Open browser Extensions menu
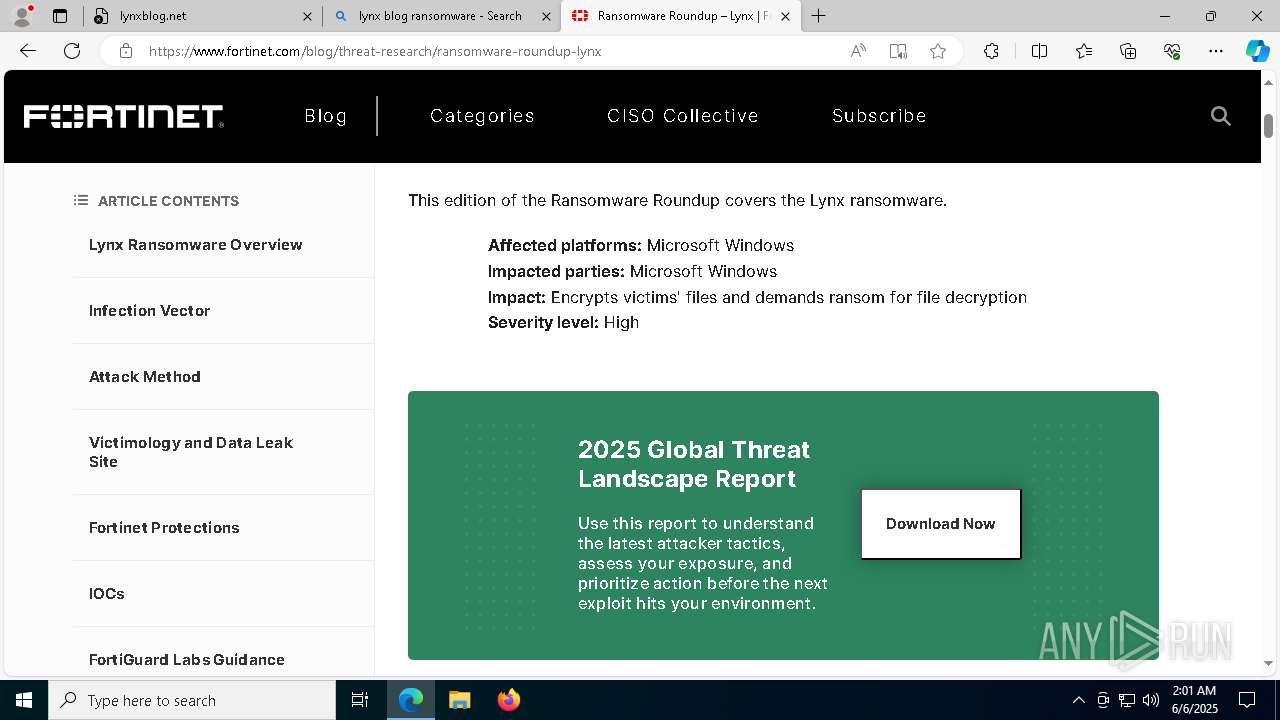 pyautogui.click(x=991, y=51)
